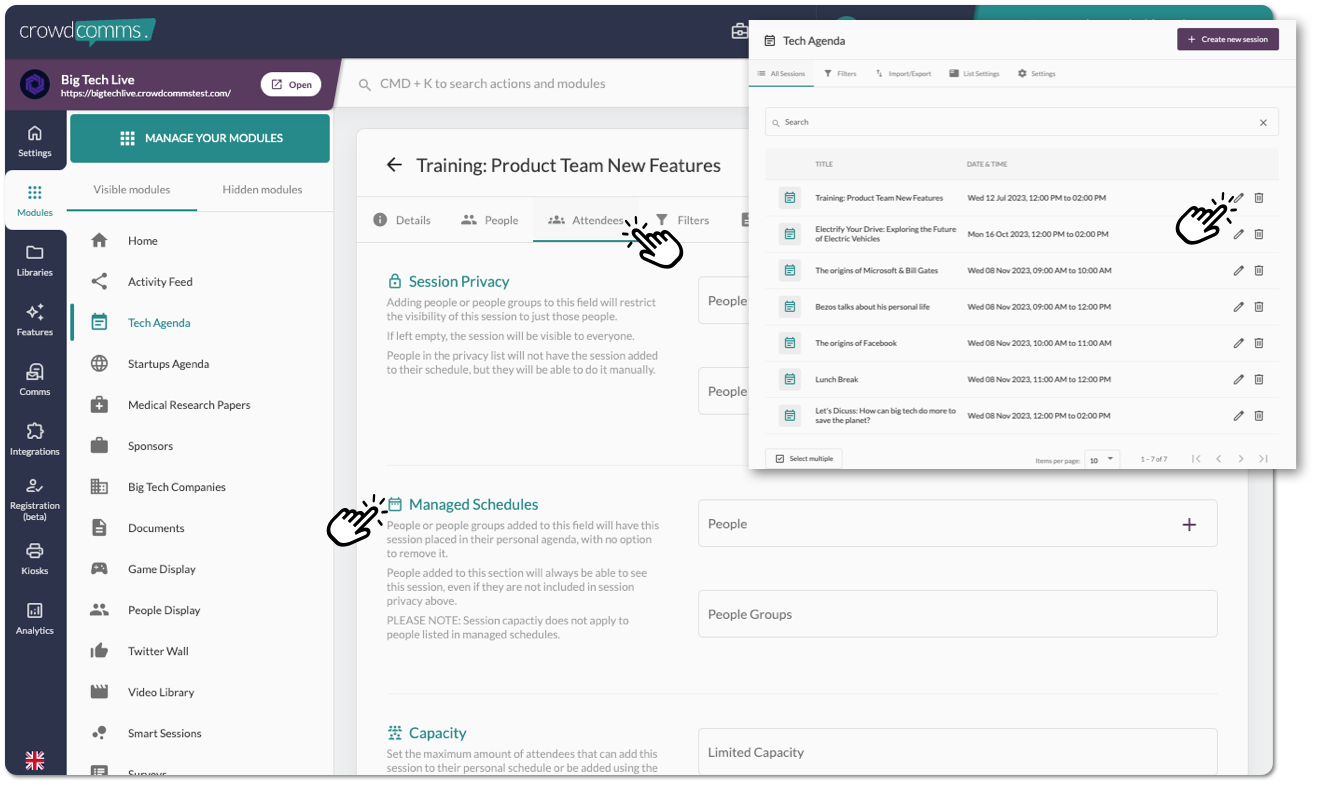The height and width of the screenshot is (804, 1319).
Task: Click the Create new session button
Action: 1228,40
